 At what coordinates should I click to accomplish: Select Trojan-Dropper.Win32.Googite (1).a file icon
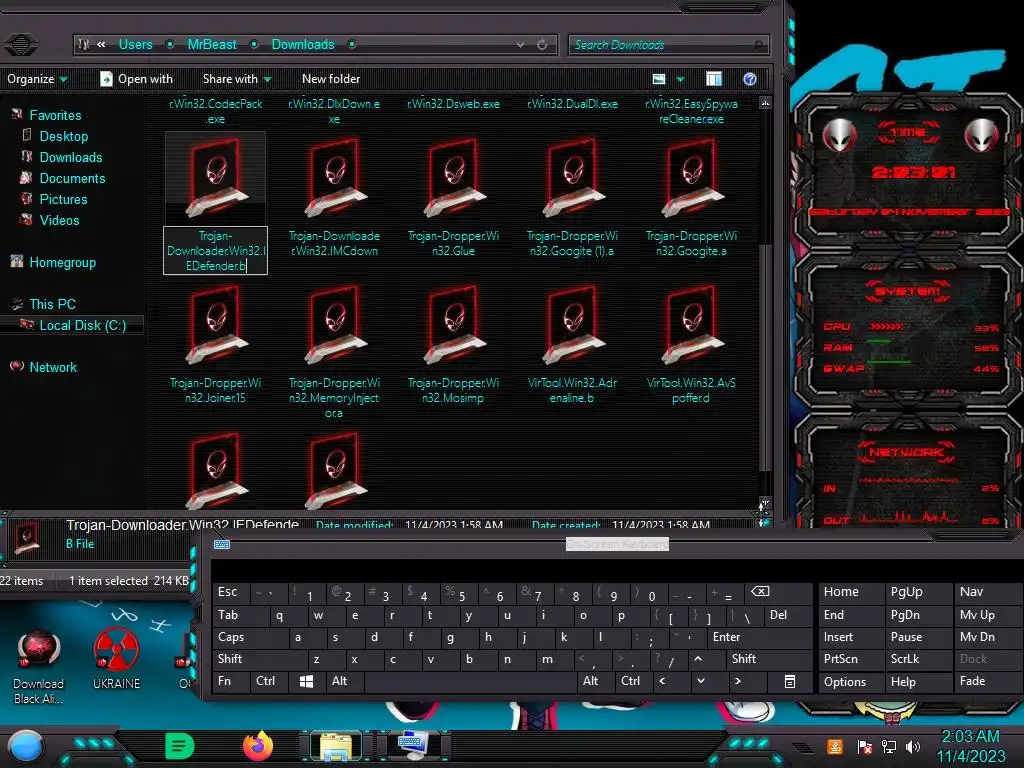(x=572, y=178)
